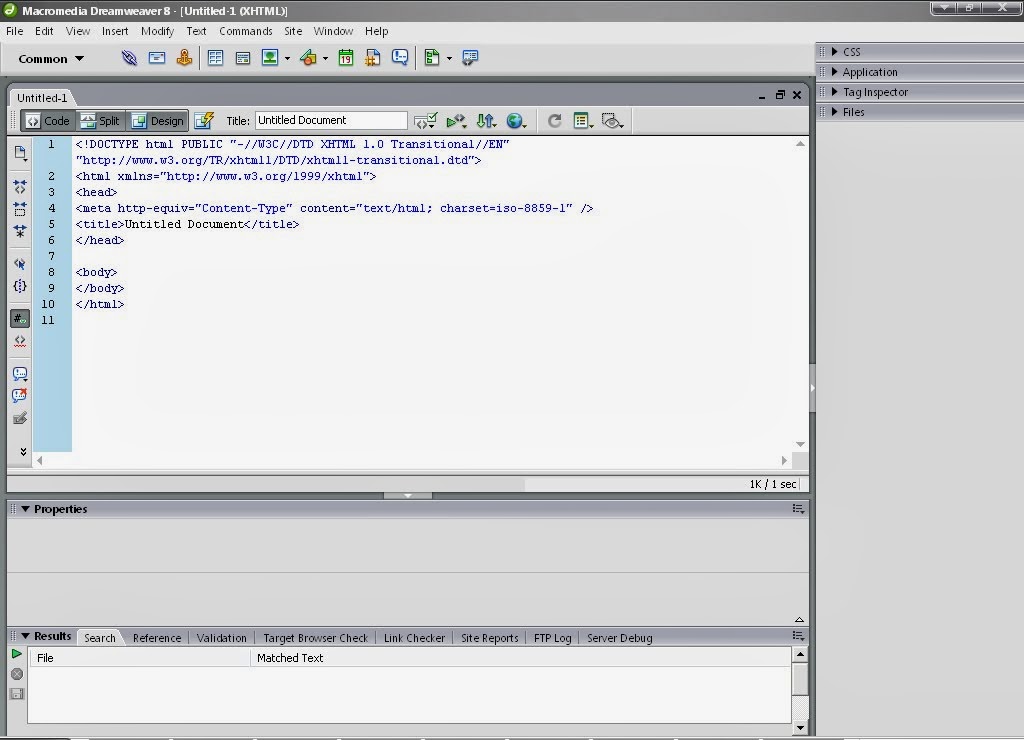This screenshot has width=1024, height=740.
Task: Open the Tag Chooser
Action: 470,58
